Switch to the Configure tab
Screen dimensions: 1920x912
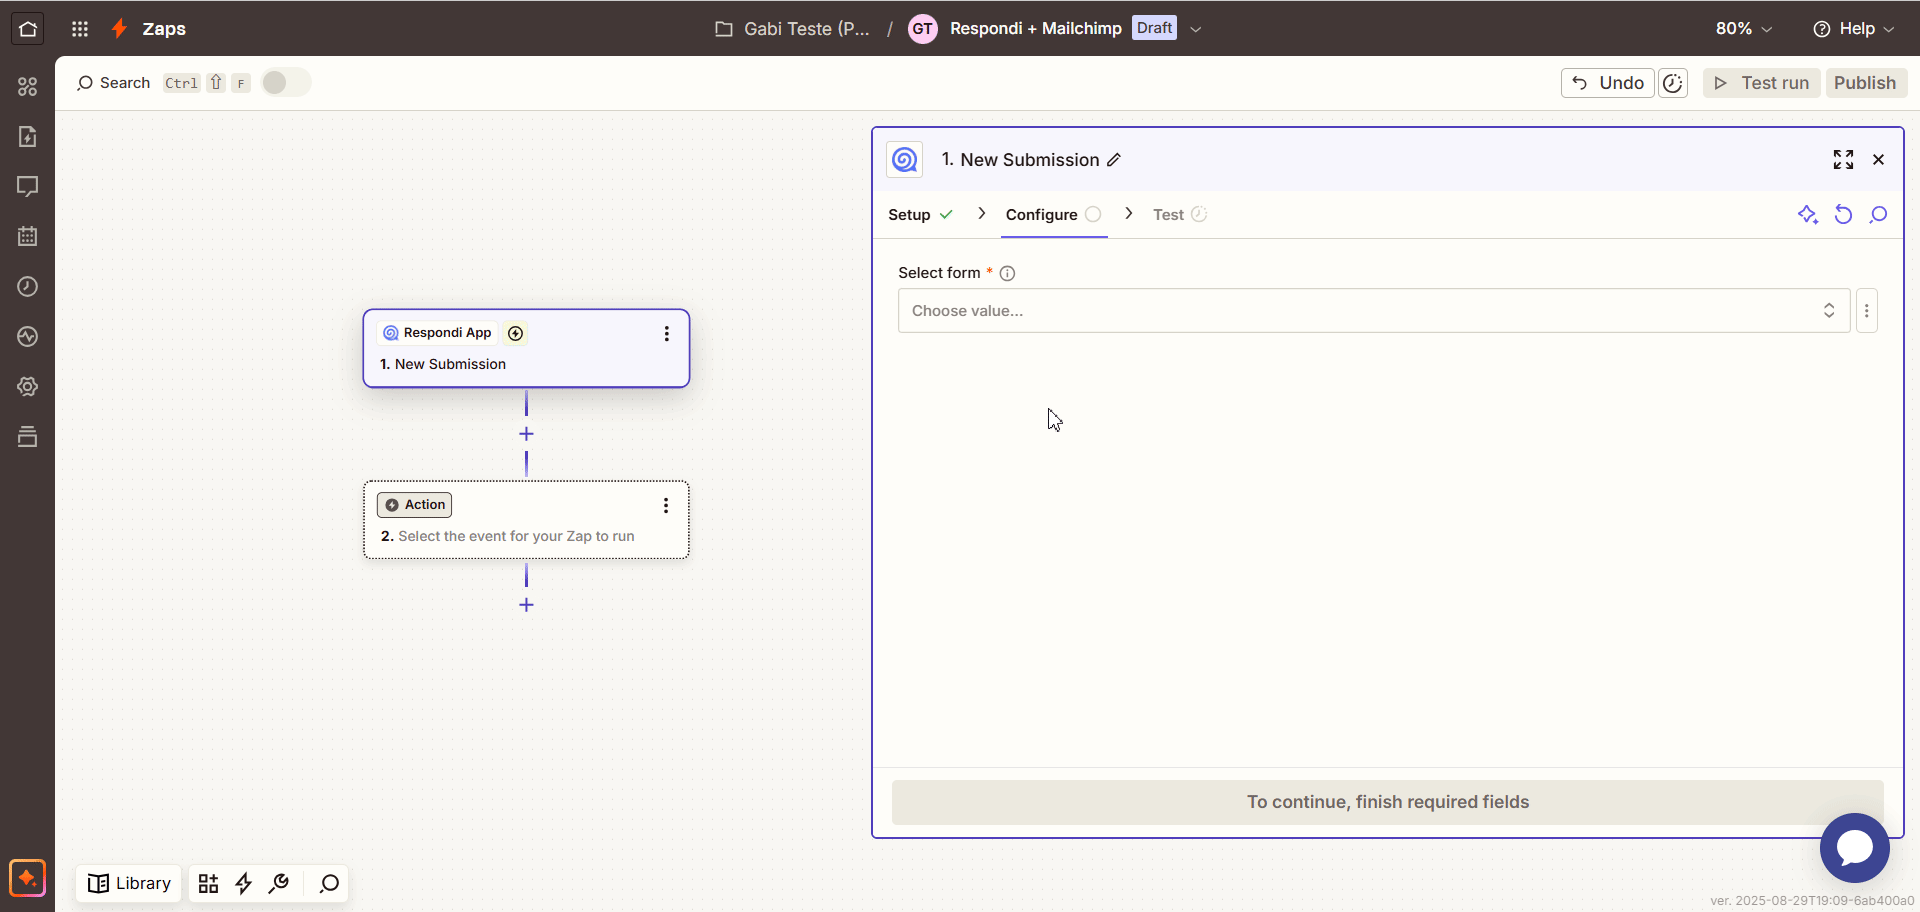1053,215
